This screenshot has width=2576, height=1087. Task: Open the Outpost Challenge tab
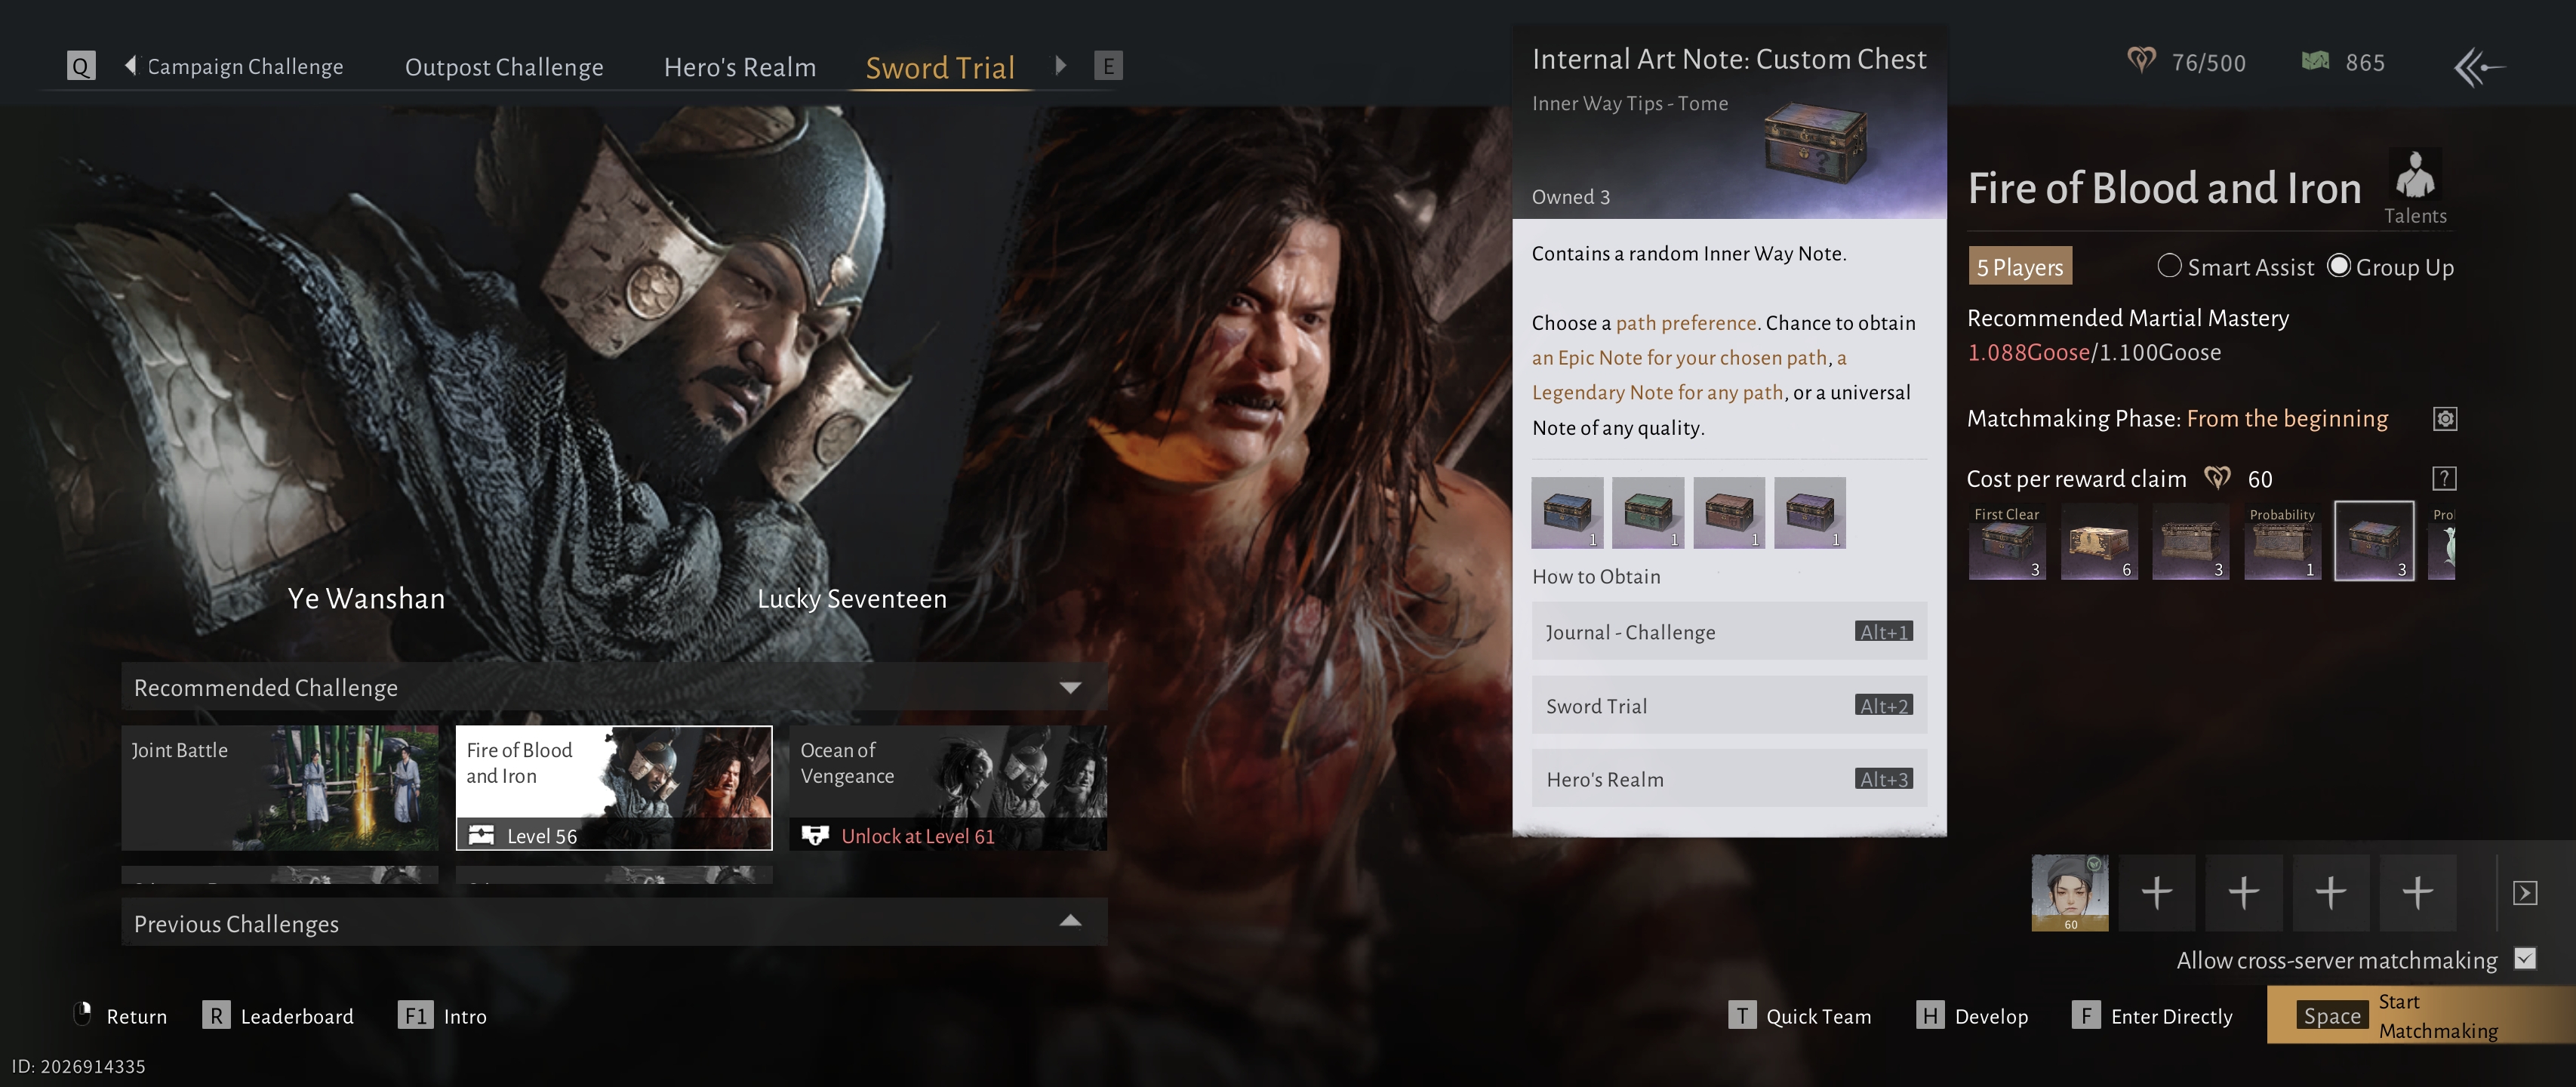pos(504,67)
